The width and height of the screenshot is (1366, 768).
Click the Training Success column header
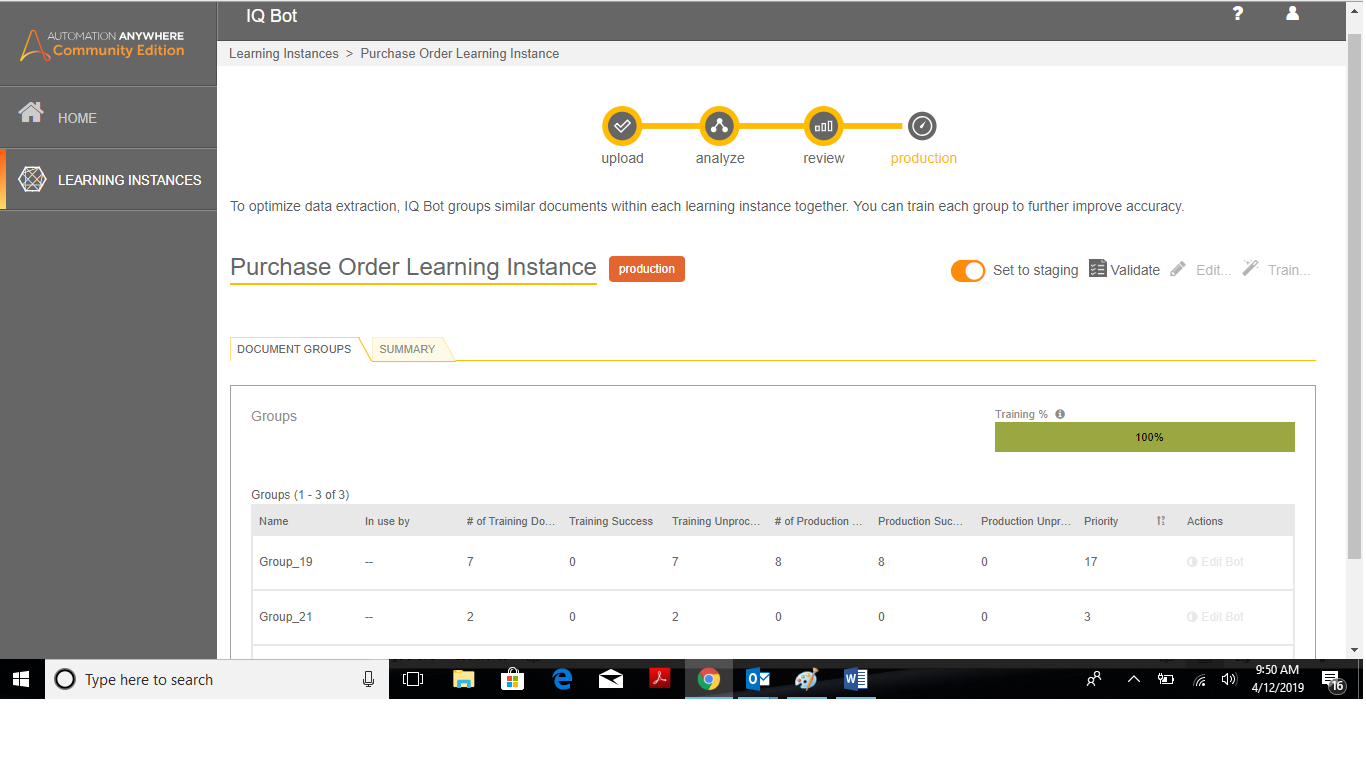coord(611,521)
